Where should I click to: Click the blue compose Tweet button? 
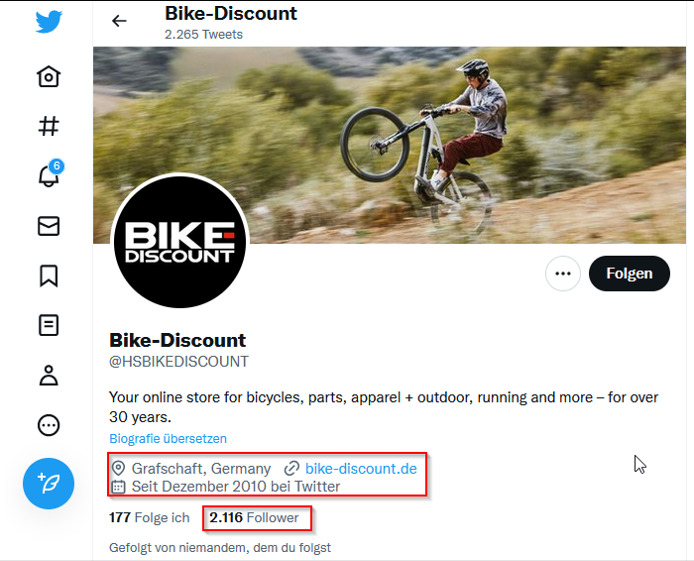[x=48, y=484]
